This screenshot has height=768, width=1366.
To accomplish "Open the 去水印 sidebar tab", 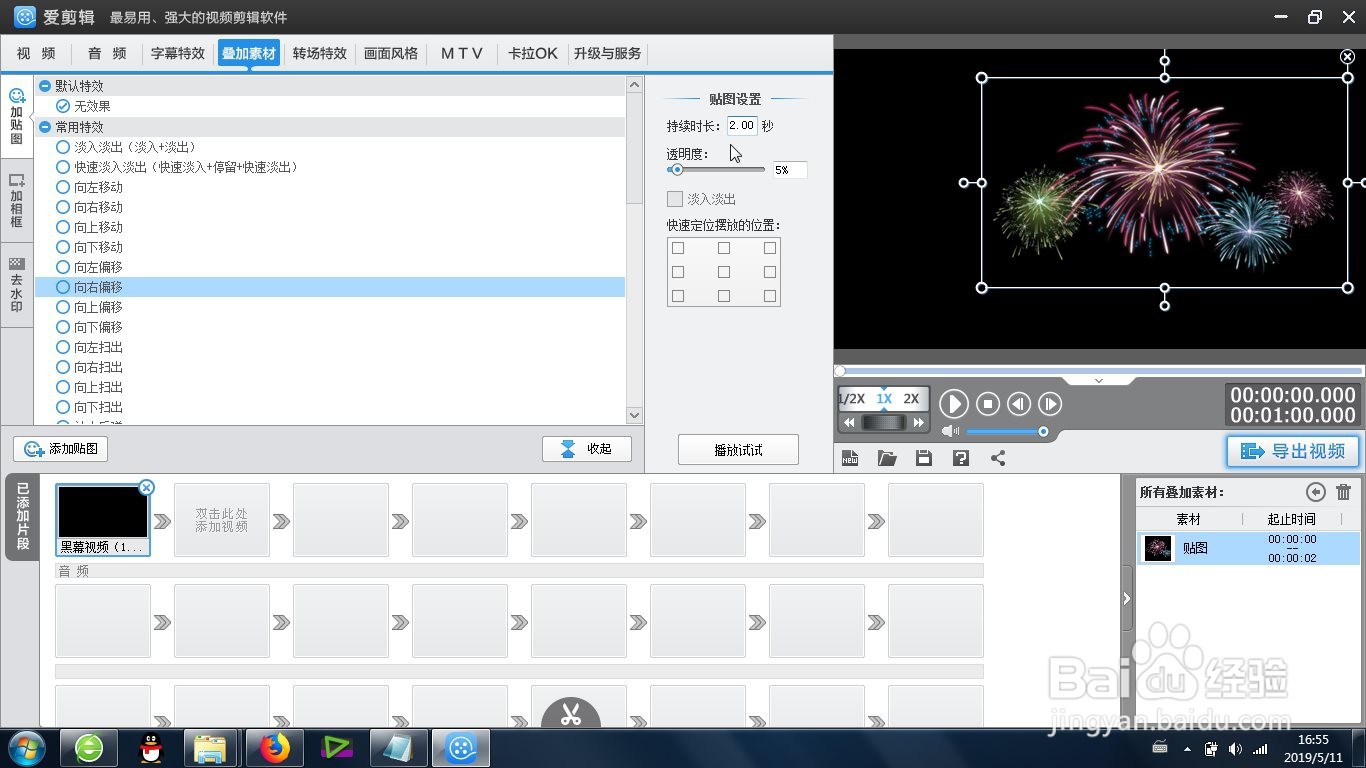I will click(17, 286).
